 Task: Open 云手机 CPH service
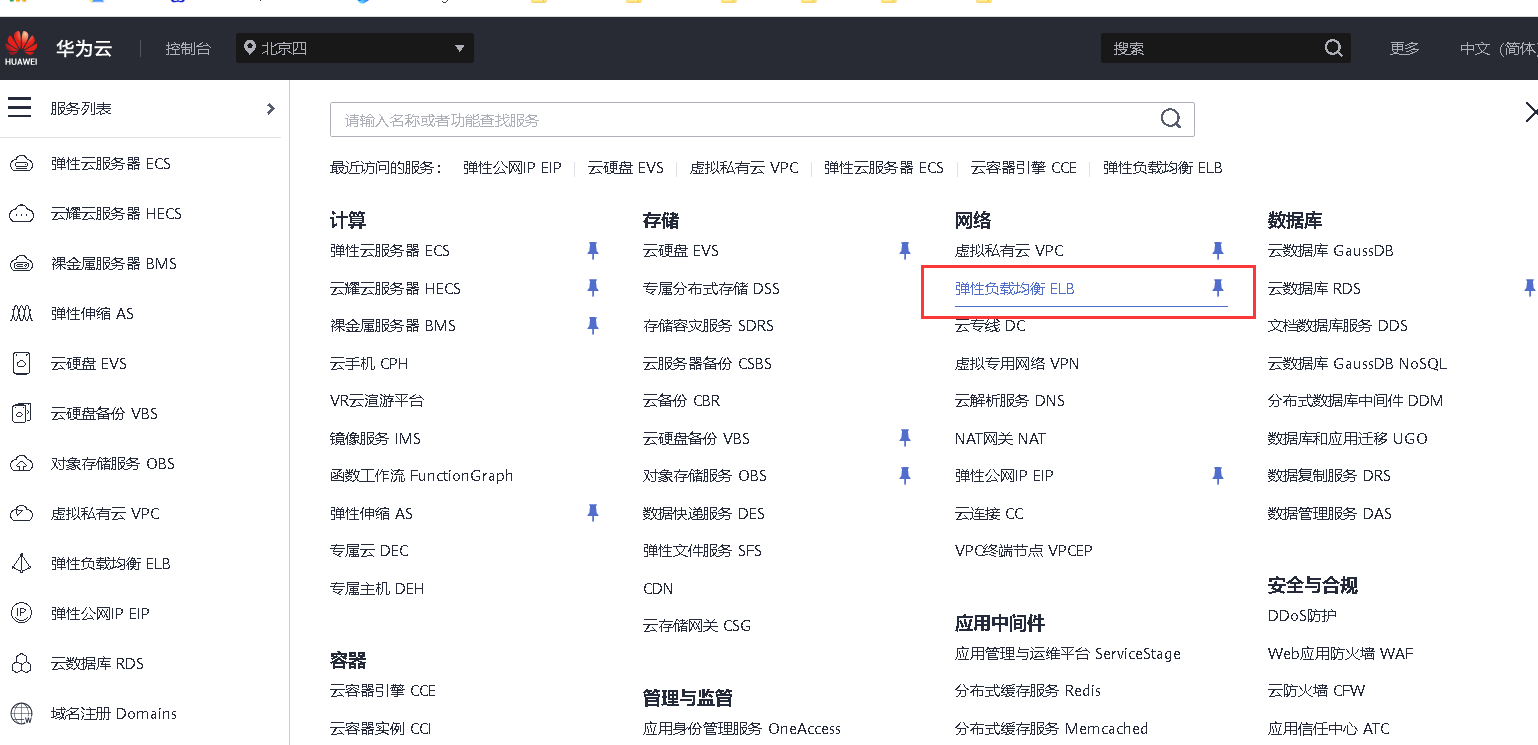369,363
